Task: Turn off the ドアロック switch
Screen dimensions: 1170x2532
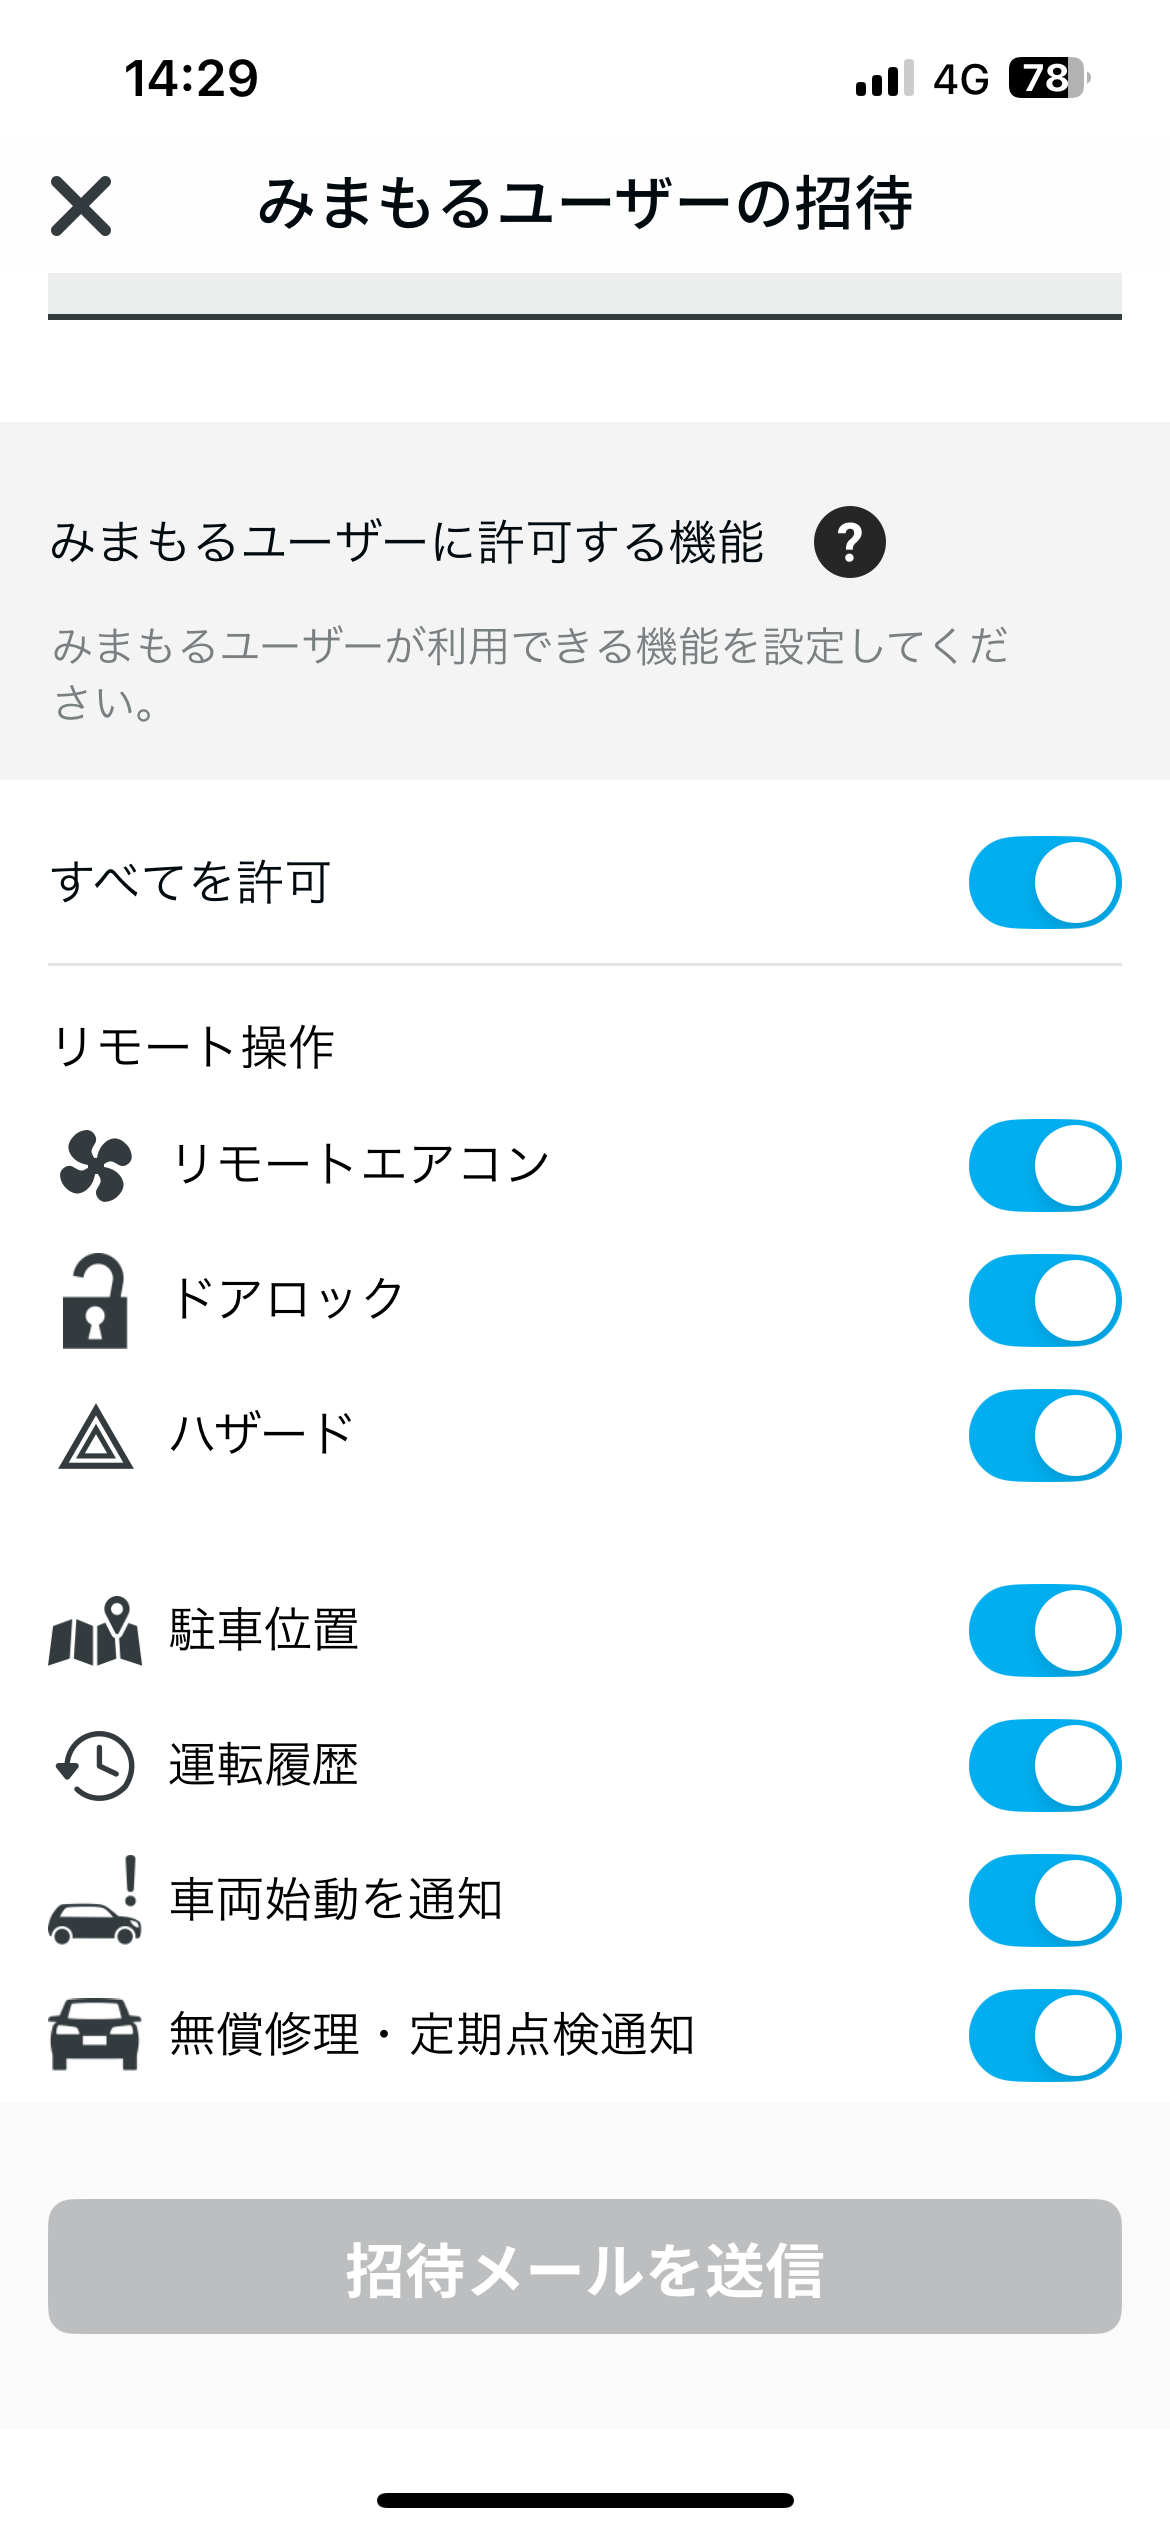Action: [1044, 1300]
